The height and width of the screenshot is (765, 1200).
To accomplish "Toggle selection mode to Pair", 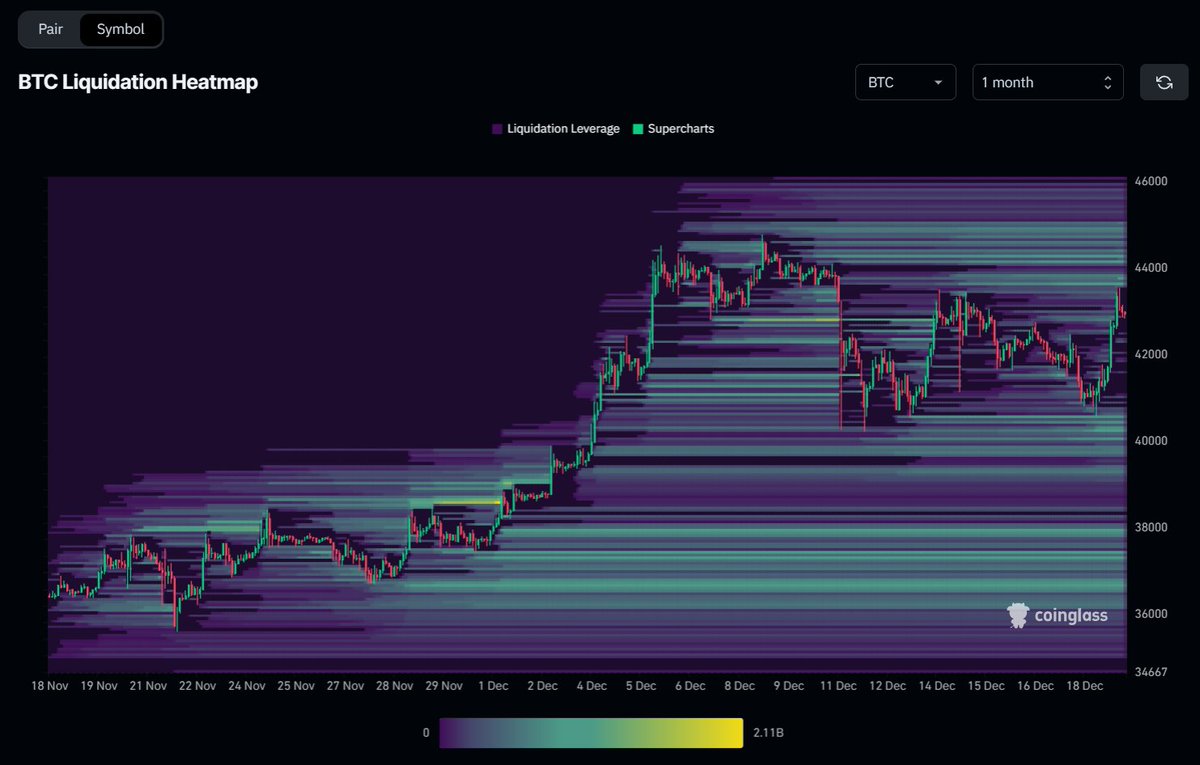I will pos(49,29).
